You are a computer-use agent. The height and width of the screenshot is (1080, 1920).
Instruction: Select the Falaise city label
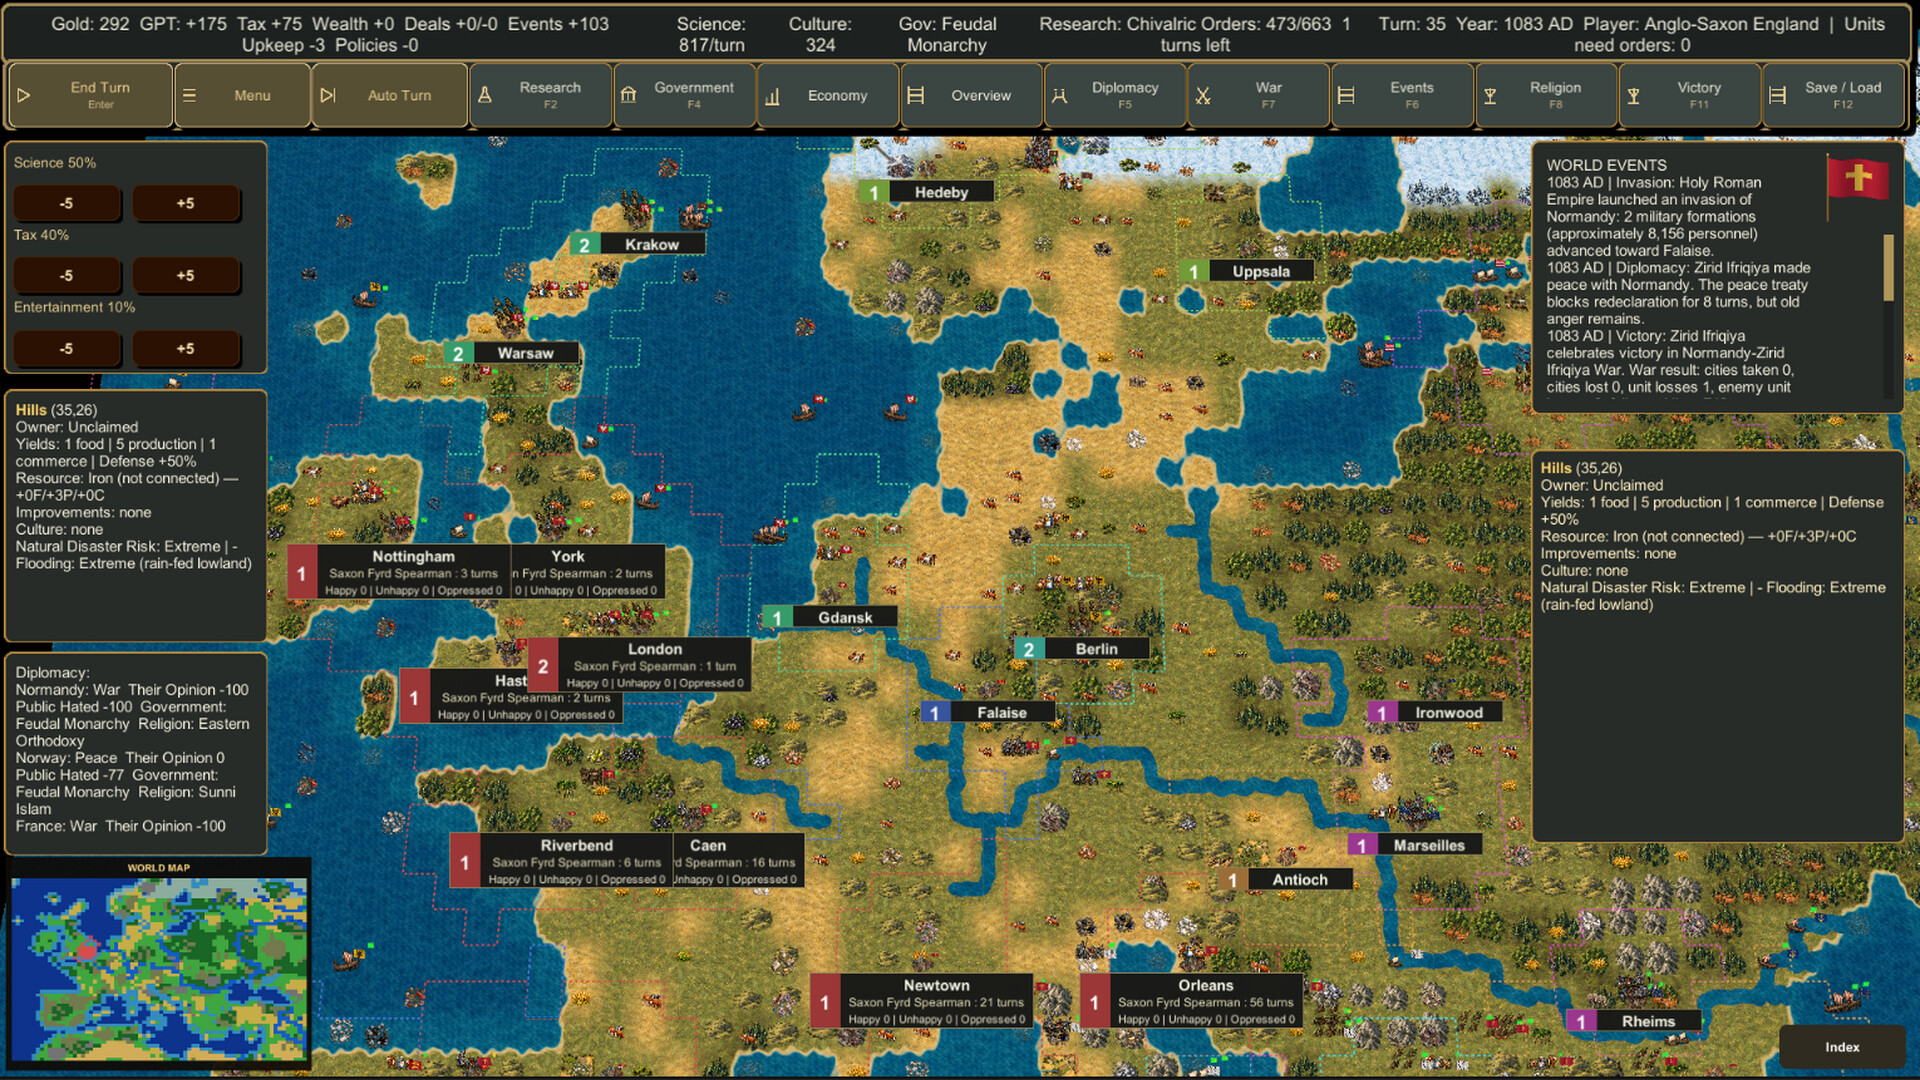pyautogui.click(x=988, y=713)
